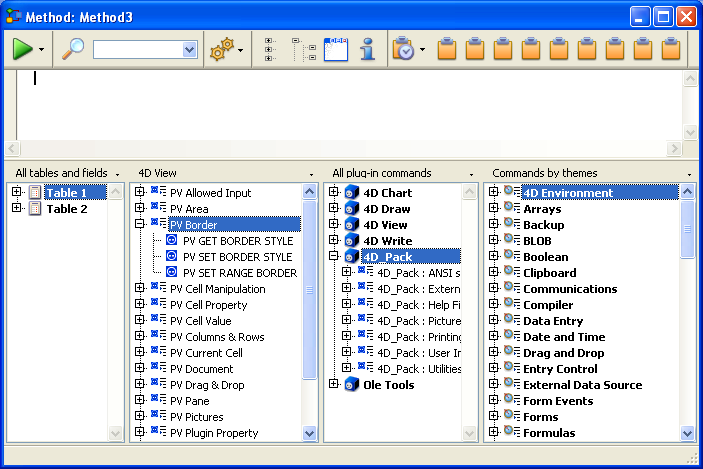Viewport: 703px width, 469px height.
Task: Select Ole Tools in plug-in list
Action: coord(388,385)
